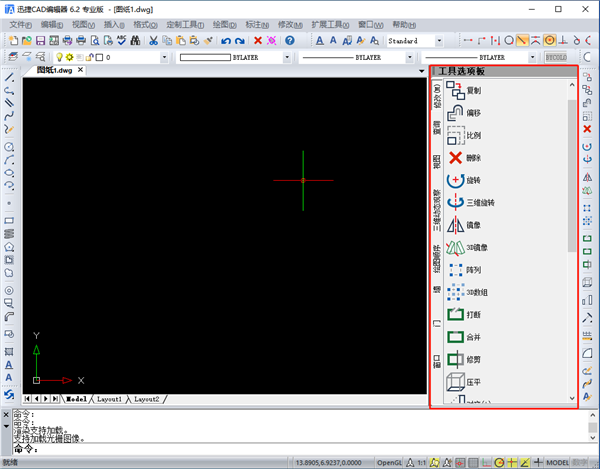Toggle the layer lock padlock icon
Viewport: 600px width, 469px height.
point(90,57)
